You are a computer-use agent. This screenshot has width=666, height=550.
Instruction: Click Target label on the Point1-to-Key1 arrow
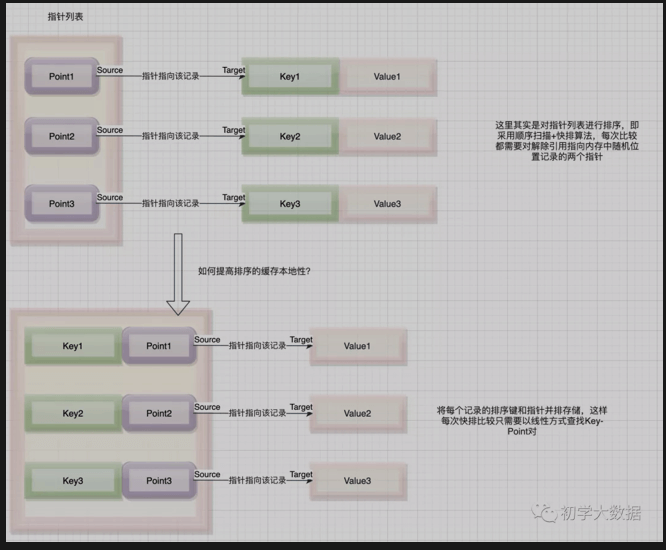pos(234,70)
